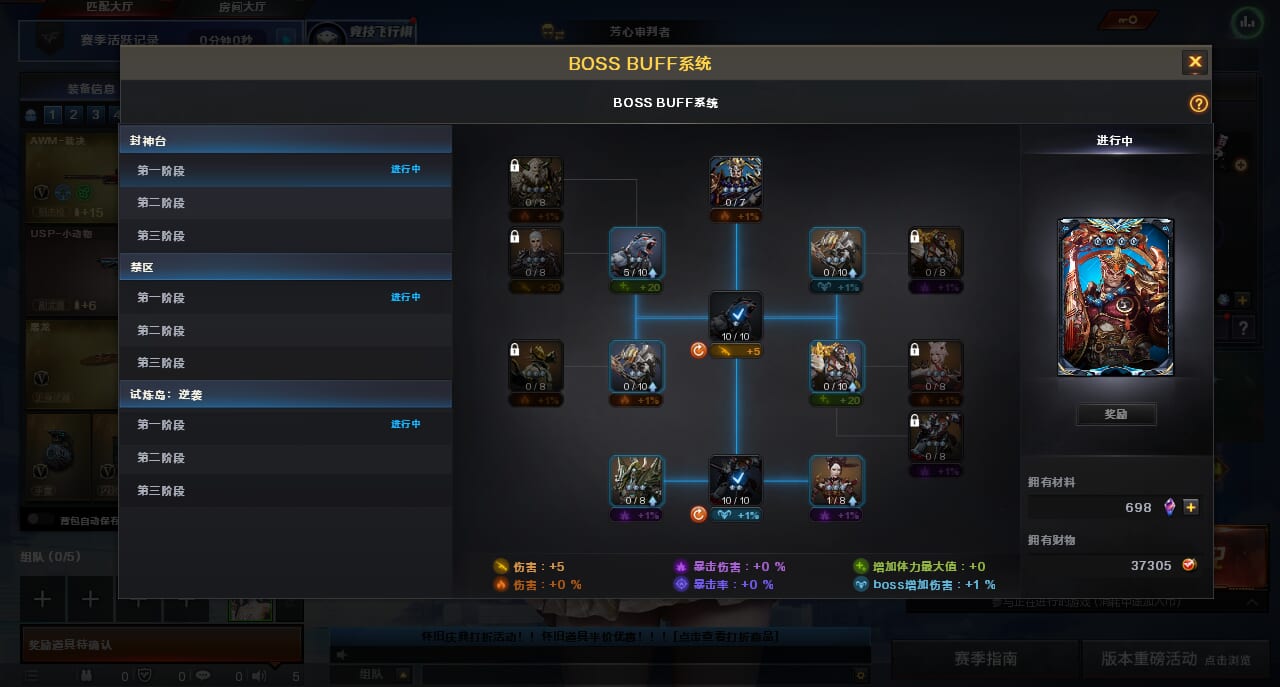This screenshot has height=687, width=1280.
Task: Select the green dragon boss node 0/8
Action: (x=636, y=482)
